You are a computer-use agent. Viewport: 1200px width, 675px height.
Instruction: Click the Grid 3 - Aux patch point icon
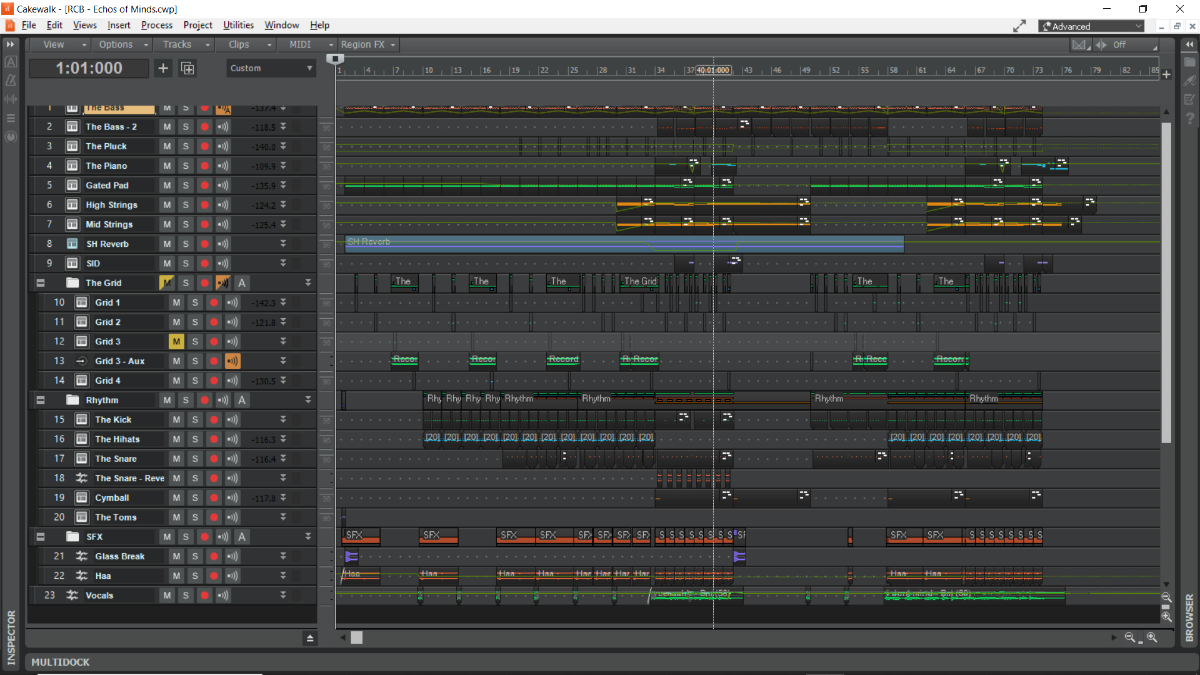(x=81, y=361)
